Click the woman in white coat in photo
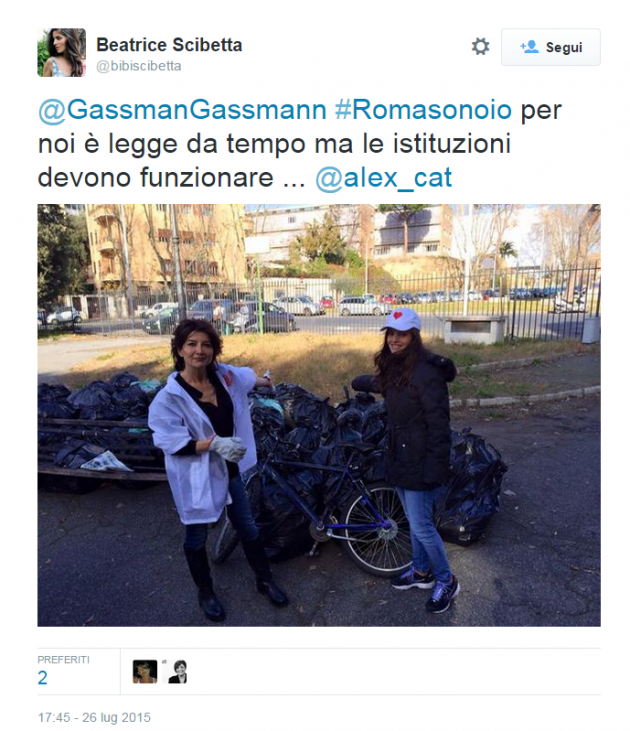Image resolution: width=630 pixels, height=731 pixels. 212,466
